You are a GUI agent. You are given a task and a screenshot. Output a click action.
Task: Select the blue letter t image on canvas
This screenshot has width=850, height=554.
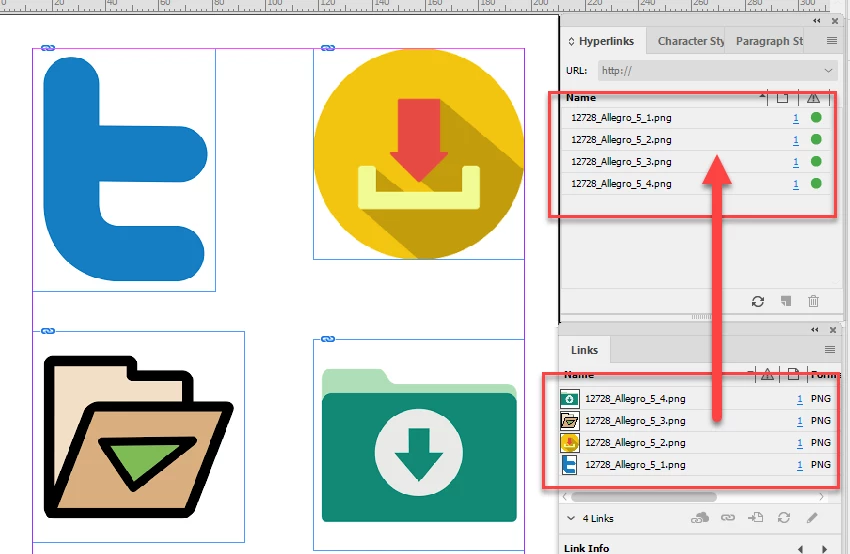click(x=124, y=169)
